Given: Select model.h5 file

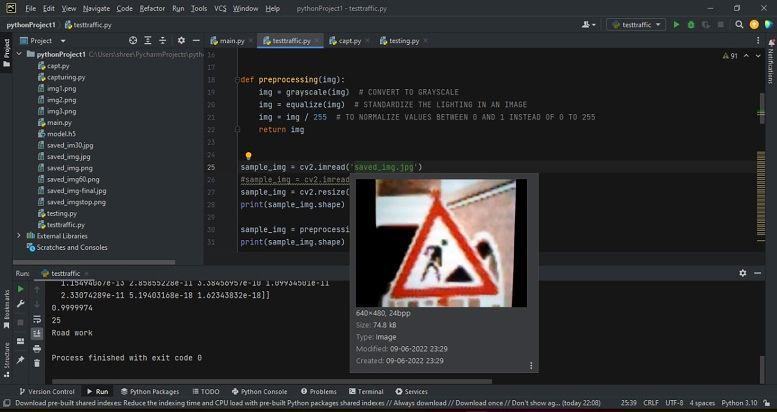Looking at the screenshot, I should 56,134.
